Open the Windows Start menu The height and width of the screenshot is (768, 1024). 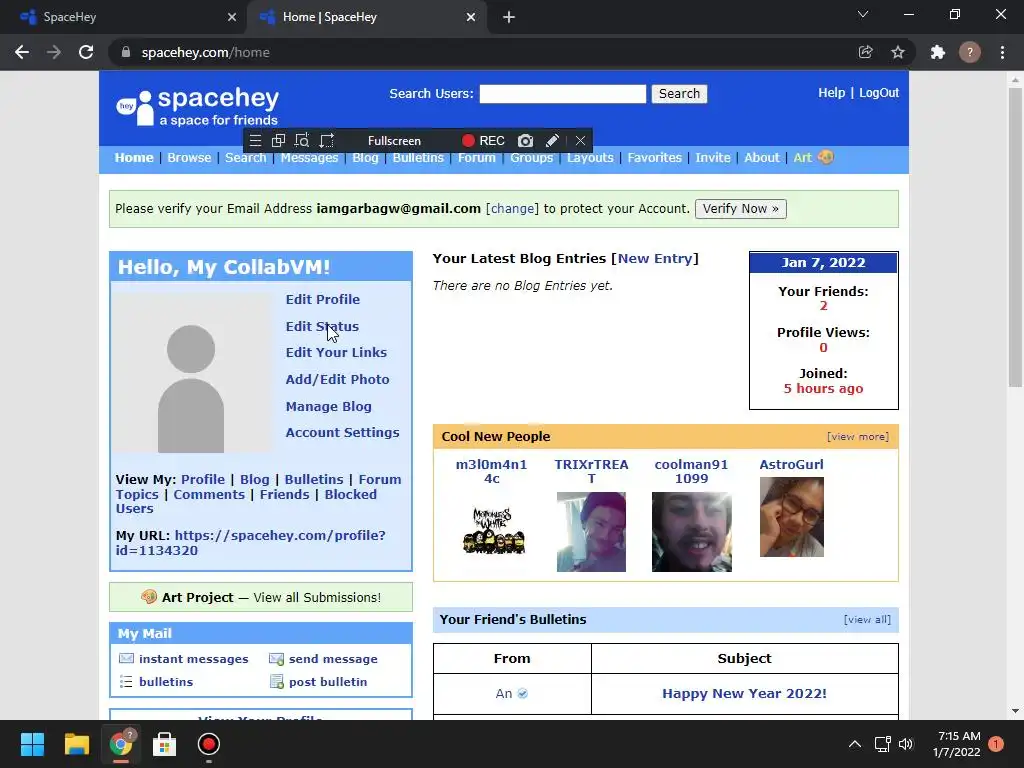click(x=32, y=744)
